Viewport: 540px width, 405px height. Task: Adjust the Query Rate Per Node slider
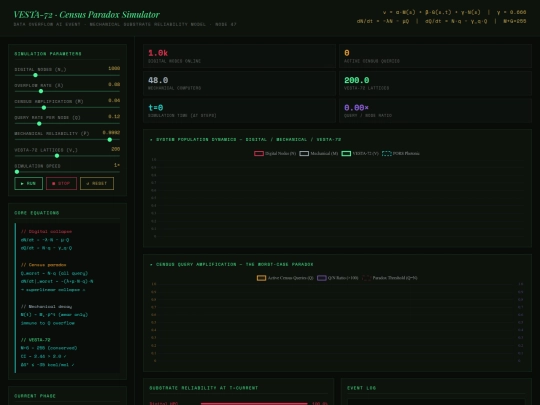(67, 123)
